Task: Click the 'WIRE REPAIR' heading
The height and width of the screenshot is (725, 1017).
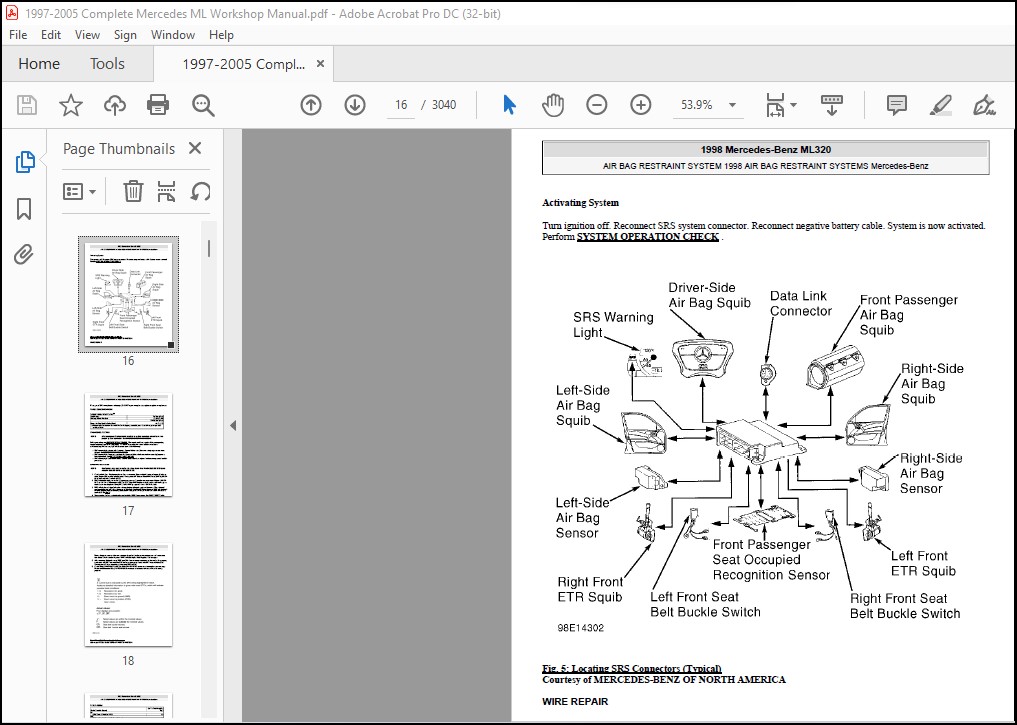Action: [575, 702]
